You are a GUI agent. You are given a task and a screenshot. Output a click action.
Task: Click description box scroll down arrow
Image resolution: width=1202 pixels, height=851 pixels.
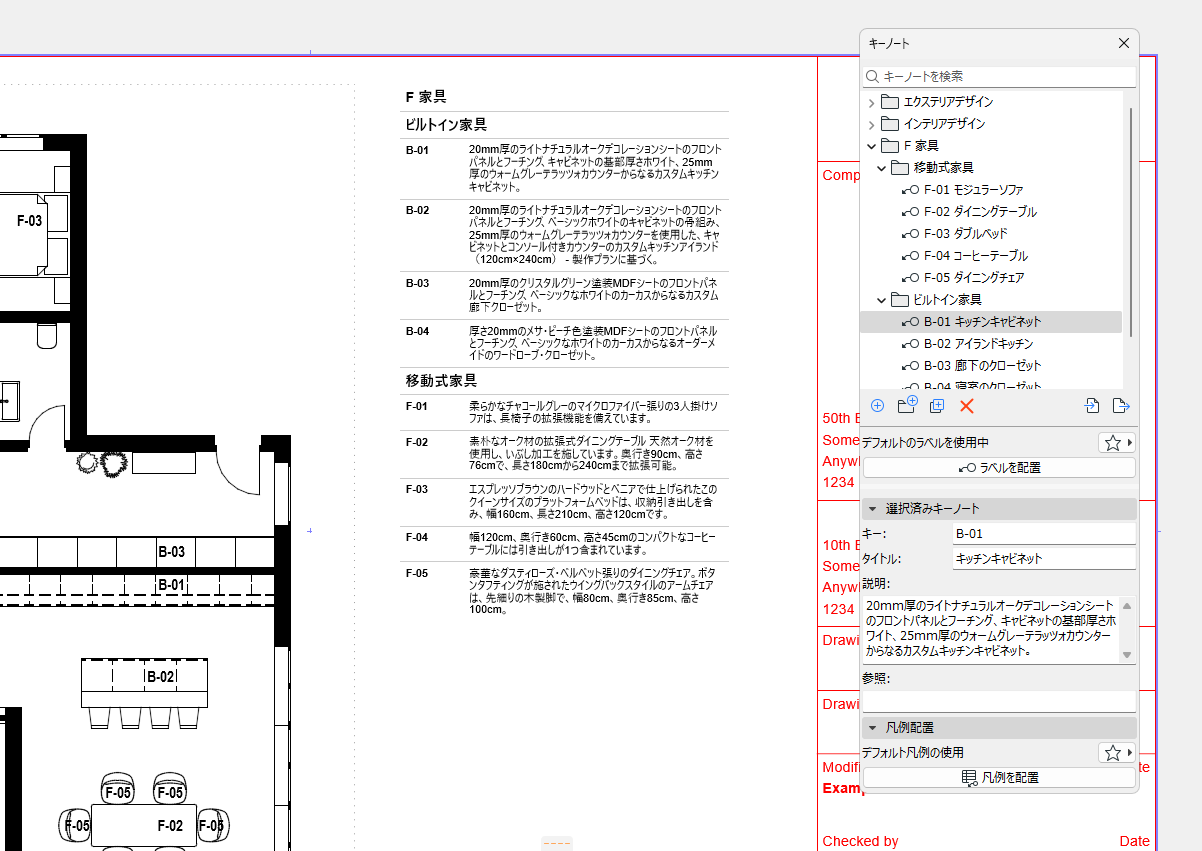point(1127,655)
